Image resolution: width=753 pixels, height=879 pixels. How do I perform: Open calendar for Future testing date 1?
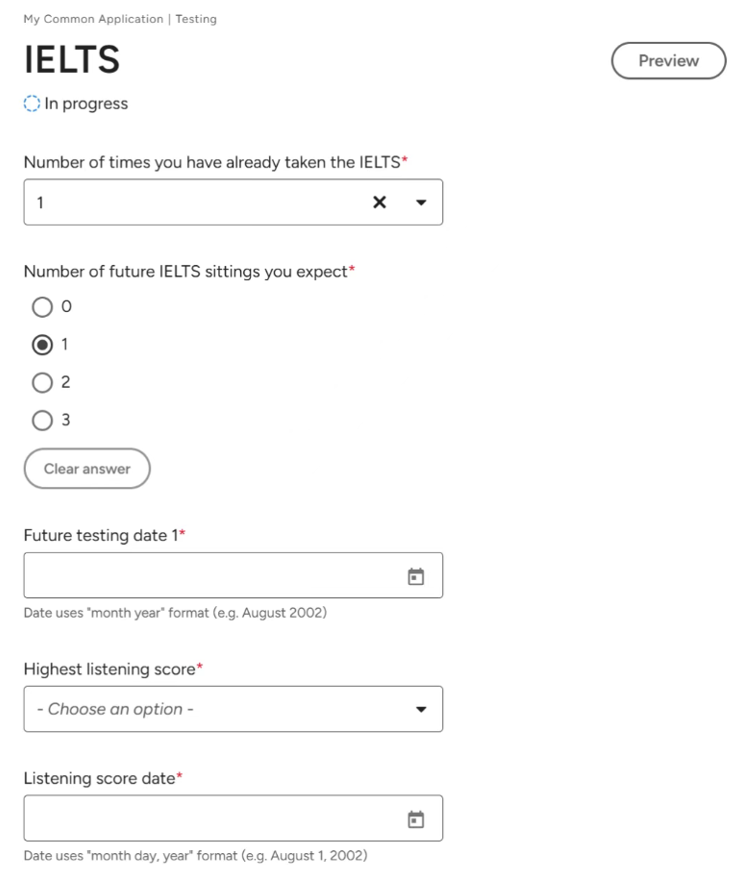coord(415,576)
